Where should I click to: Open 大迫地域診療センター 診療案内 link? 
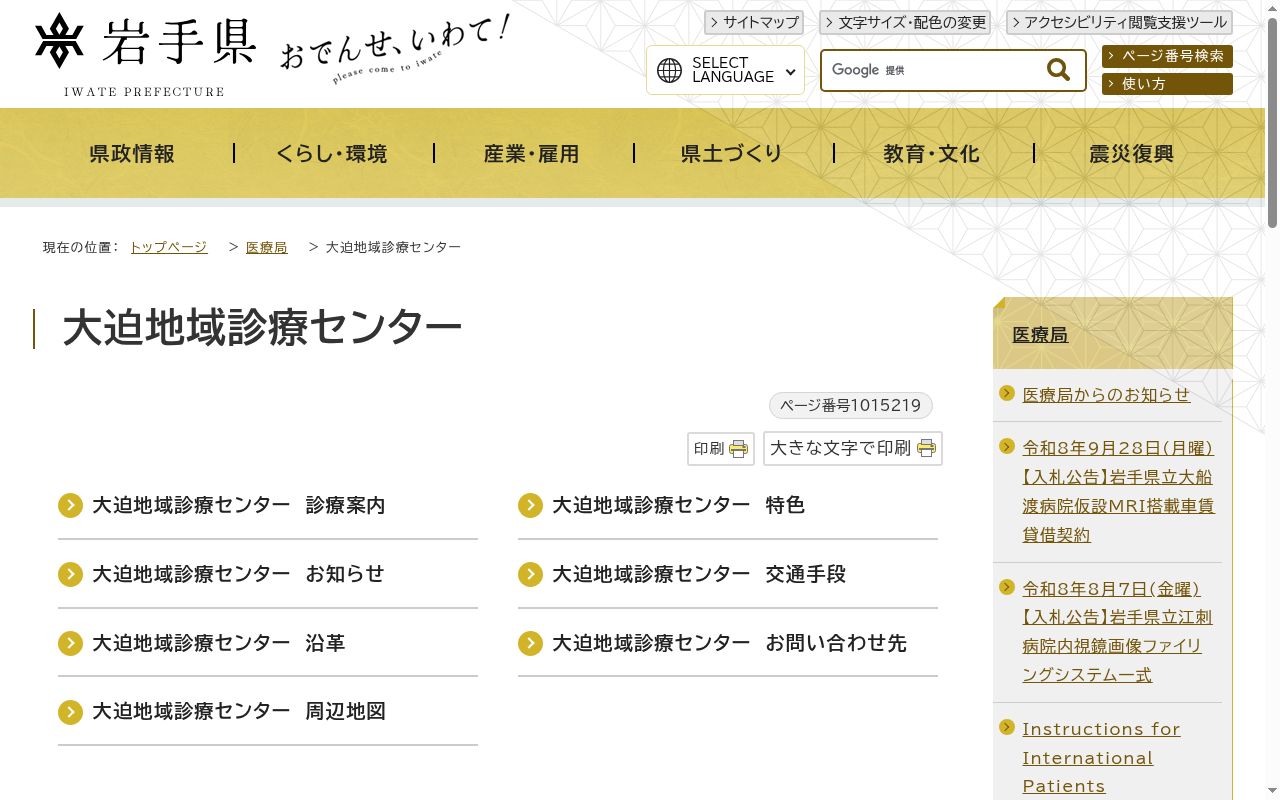pos(238,506)
